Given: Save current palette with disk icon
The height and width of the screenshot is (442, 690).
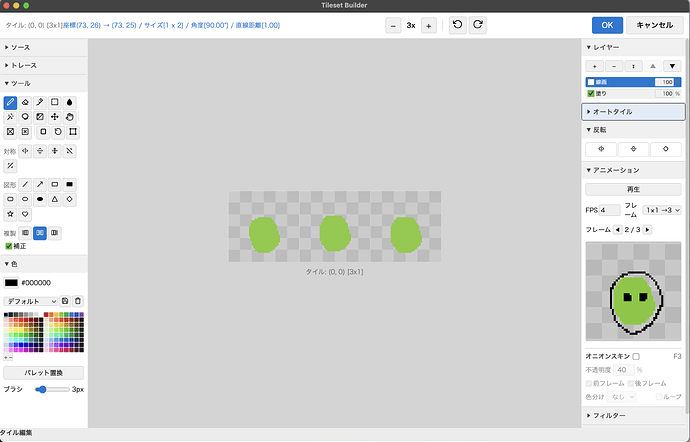Looking at the screenshot, I should [x=65, y=301].
